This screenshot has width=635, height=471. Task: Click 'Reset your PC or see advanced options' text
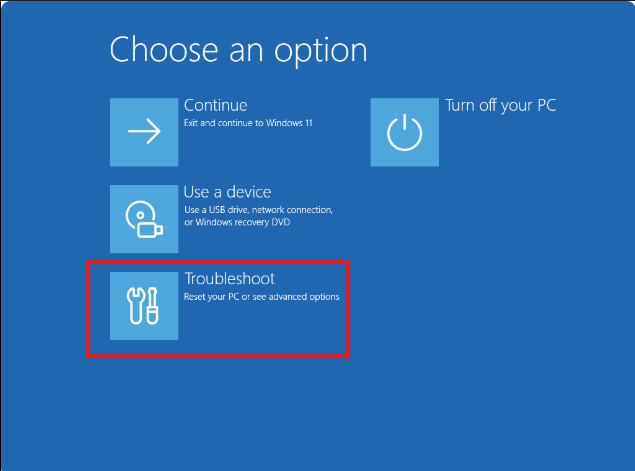262,297
